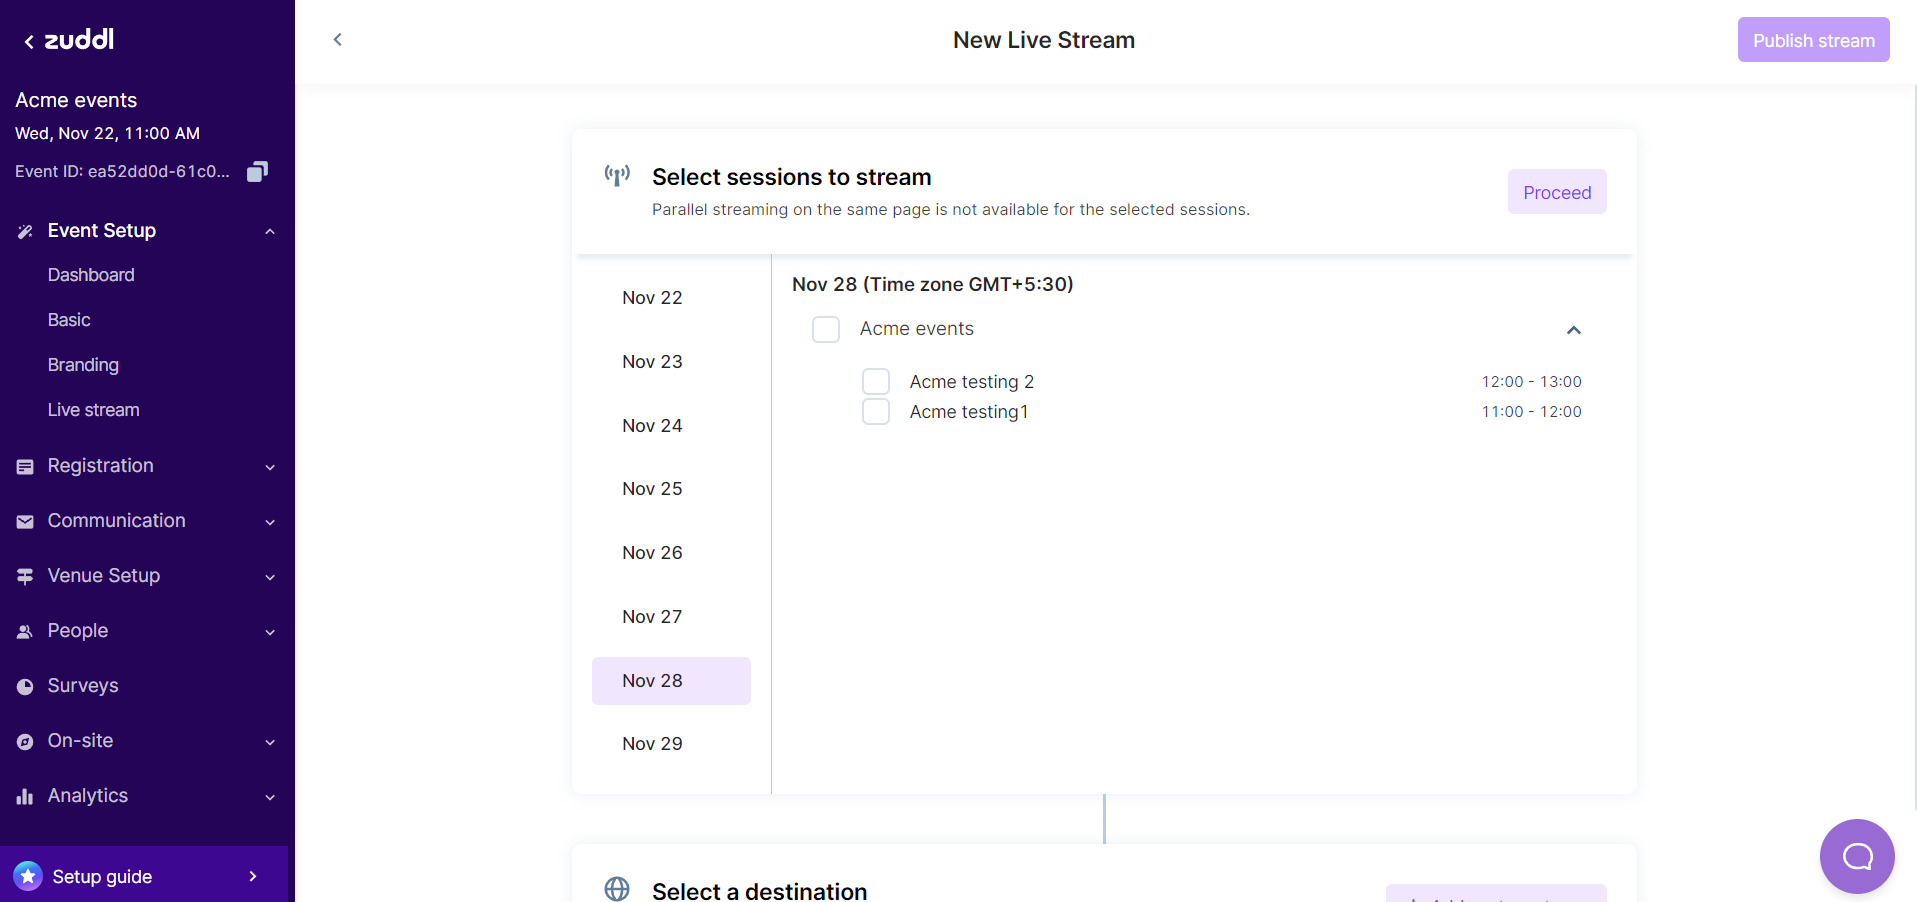1917x902 pixels.
Task: Check the Acme events group checkbox
Action: [826, 329]
